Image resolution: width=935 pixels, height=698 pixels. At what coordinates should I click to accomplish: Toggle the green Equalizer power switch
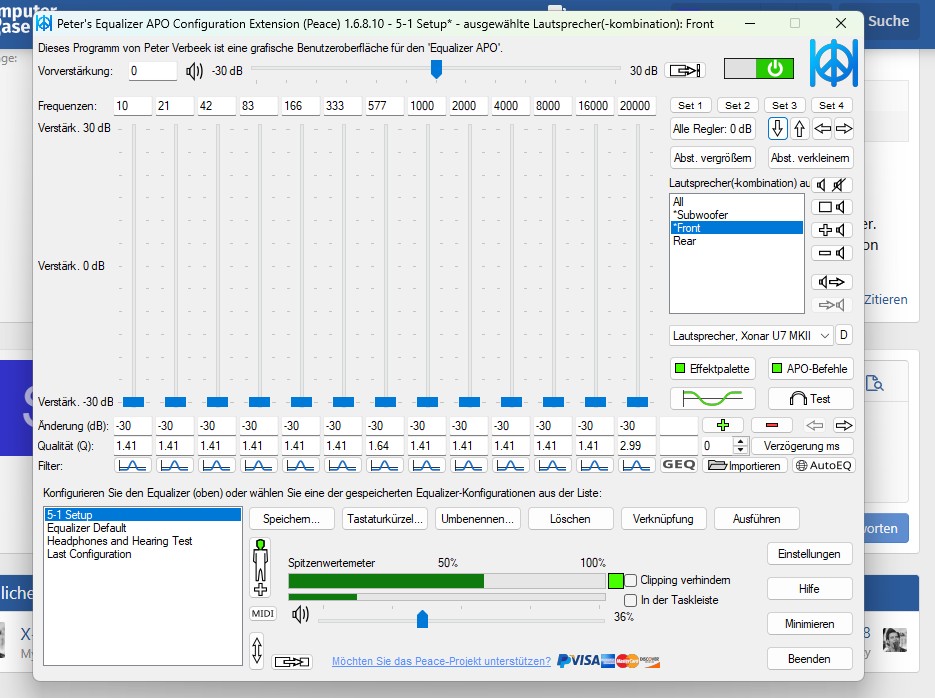click(758, 69)
